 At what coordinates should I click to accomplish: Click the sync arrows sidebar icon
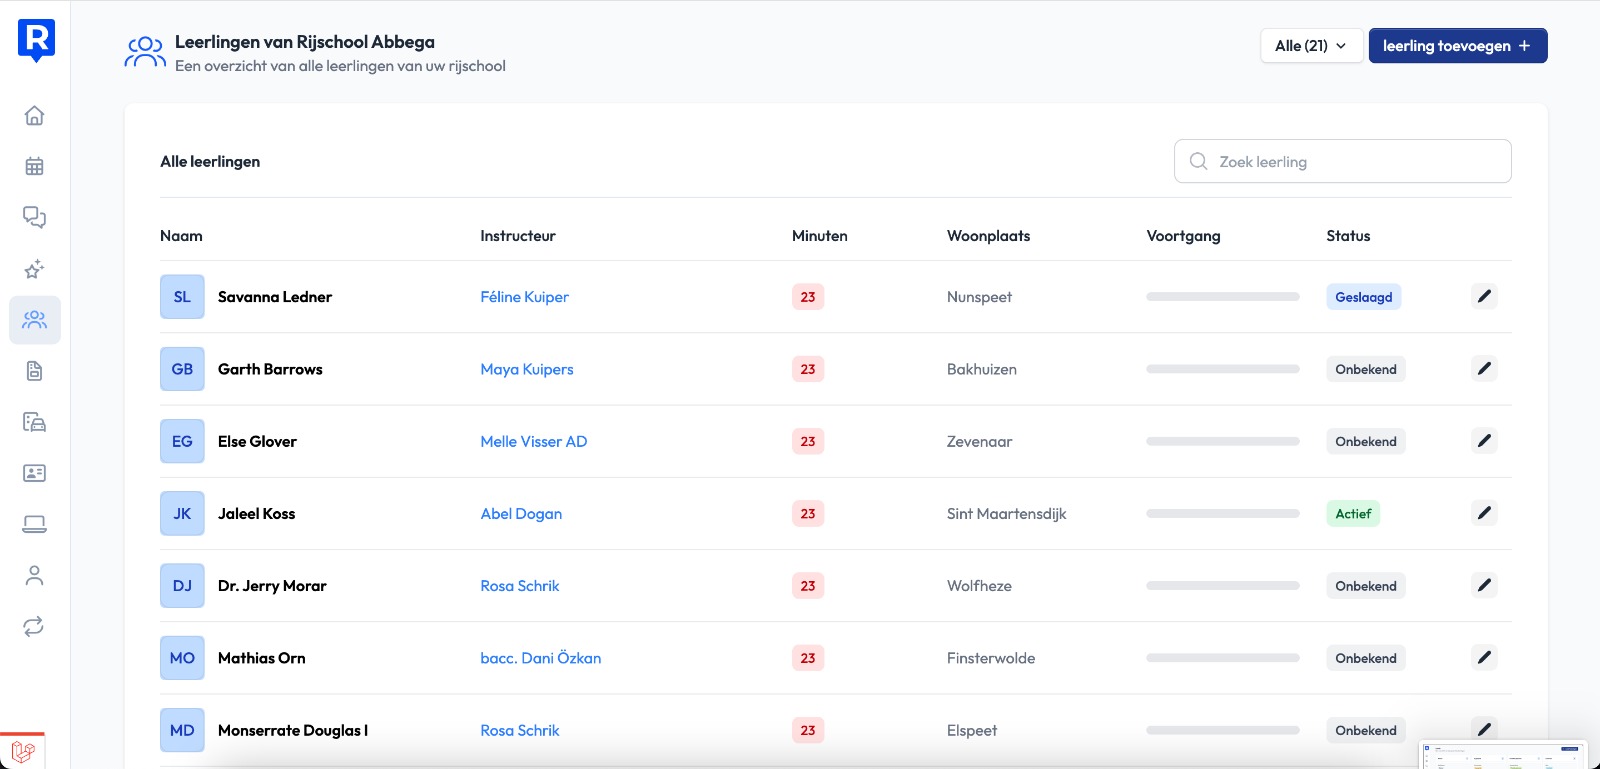pos(34,627)
